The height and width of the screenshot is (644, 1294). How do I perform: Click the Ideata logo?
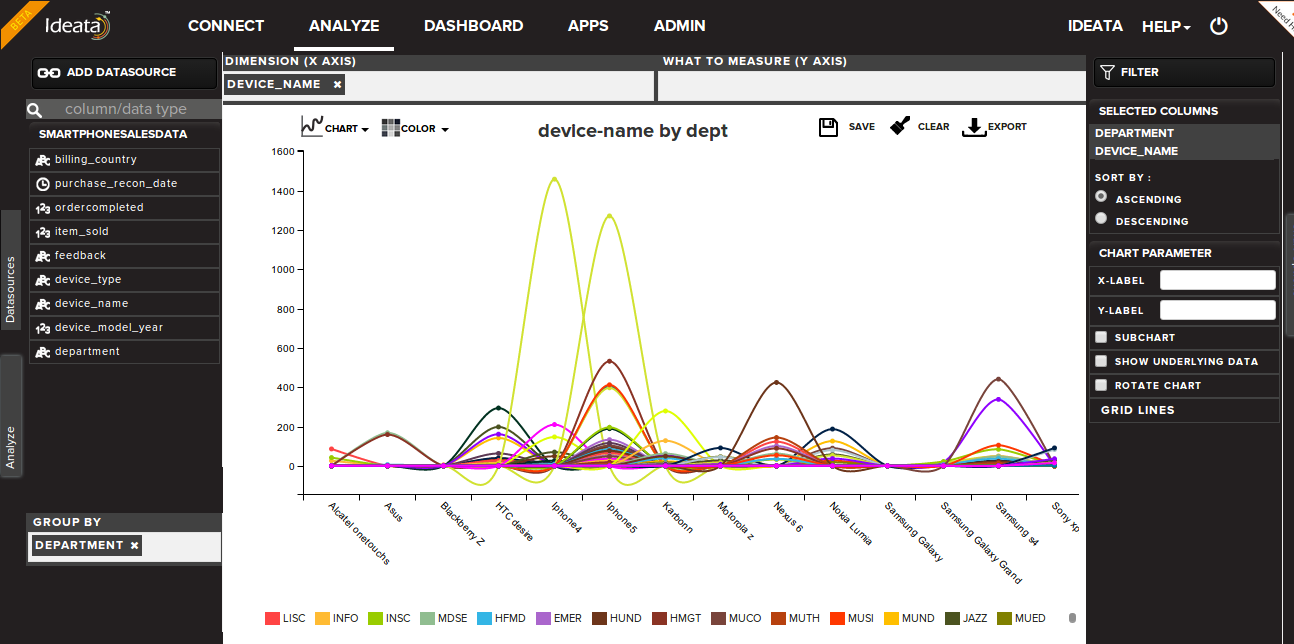[78, 25]
